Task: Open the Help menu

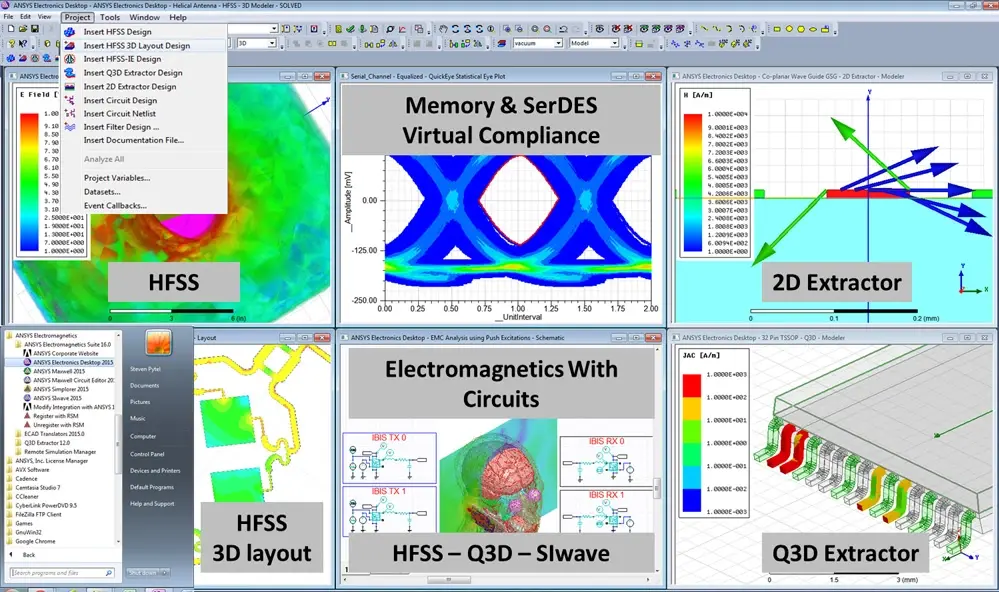Action: tap(178, 17)
